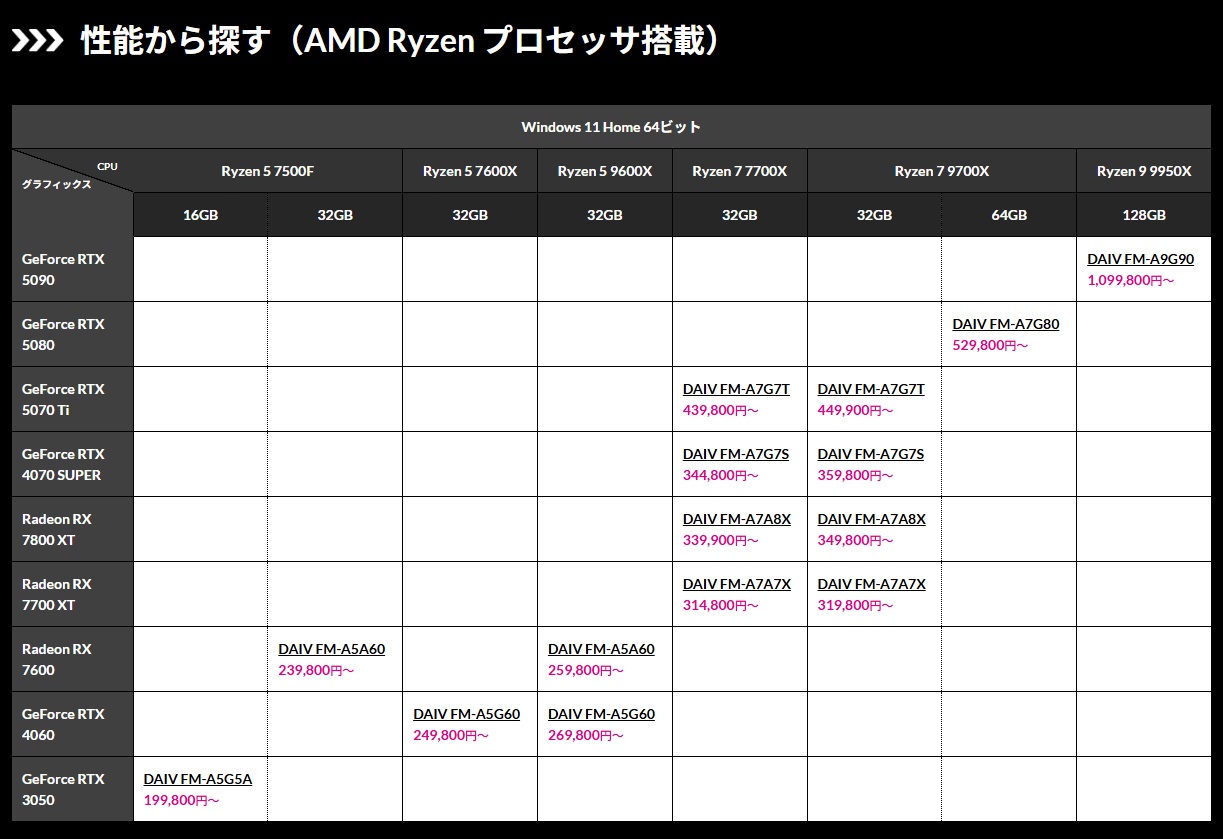This screenshot has height=839, width=1223.
Task: Click the 339,900円 price text
Action: [721, 541]
